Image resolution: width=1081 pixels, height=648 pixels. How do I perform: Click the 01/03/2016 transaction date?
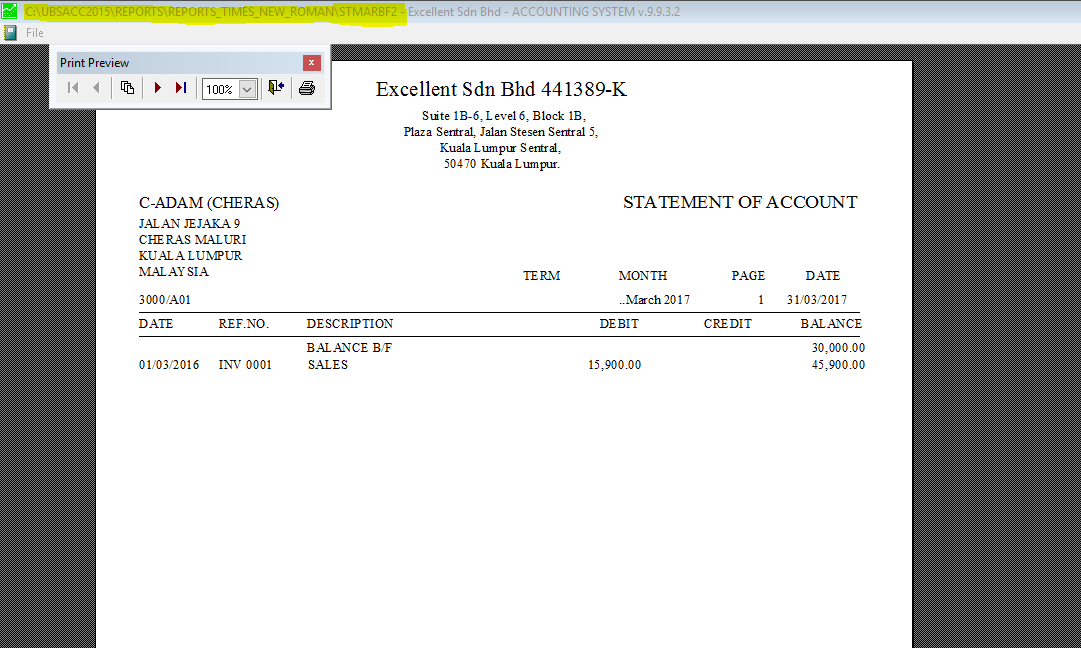pyautogui.click(x=169, y=365)
